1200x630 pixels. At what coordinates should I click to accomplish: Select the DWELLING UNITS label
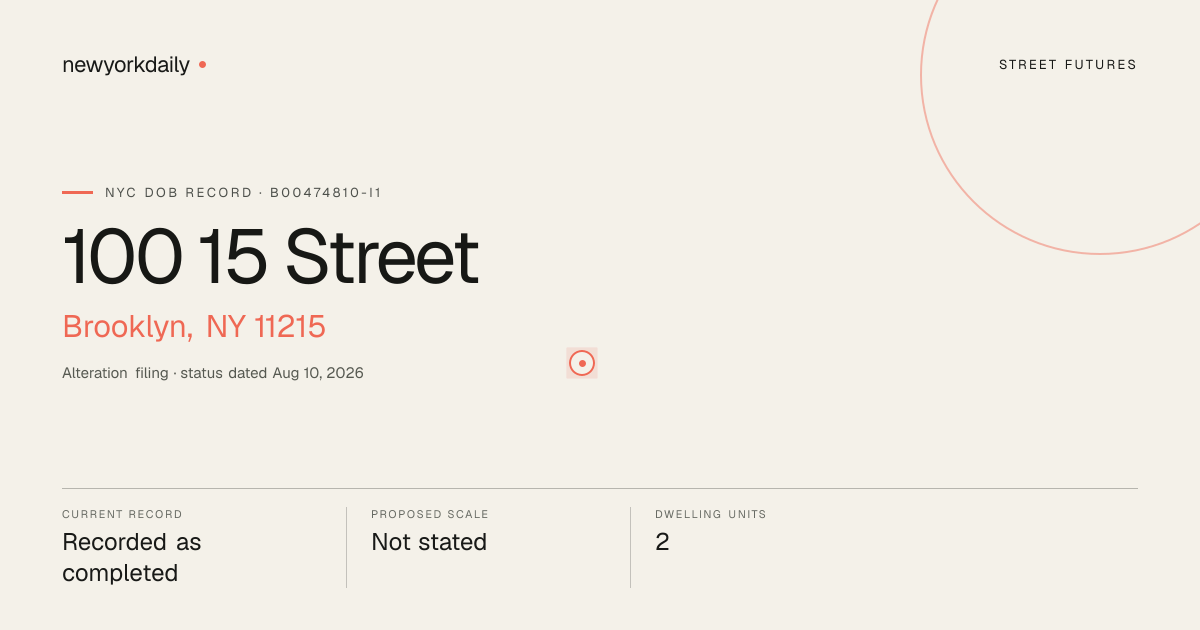[711, 514]
